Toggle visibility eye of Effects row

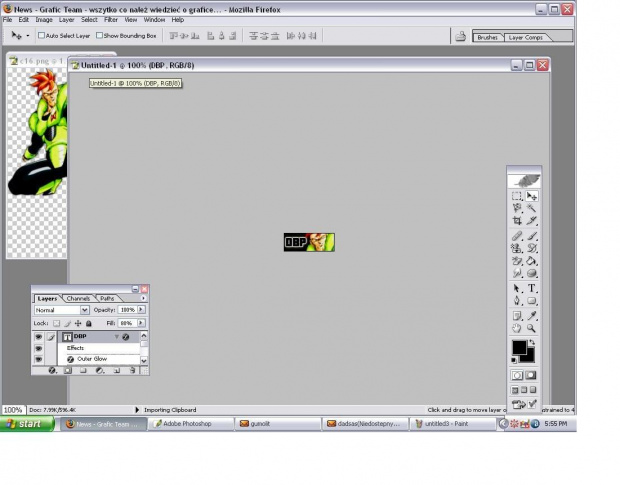pyautogui.click(x=38, y=348)
